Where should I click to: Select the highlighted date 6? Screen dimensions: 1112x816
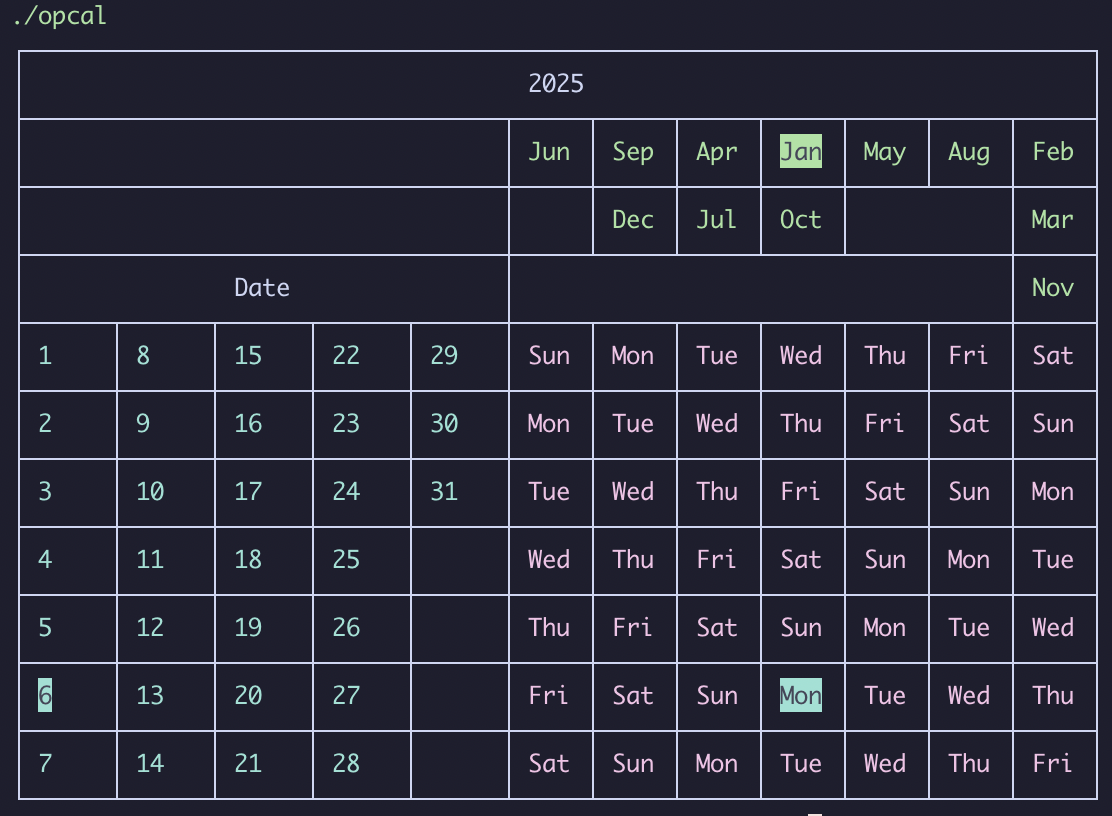click(45, 695)
